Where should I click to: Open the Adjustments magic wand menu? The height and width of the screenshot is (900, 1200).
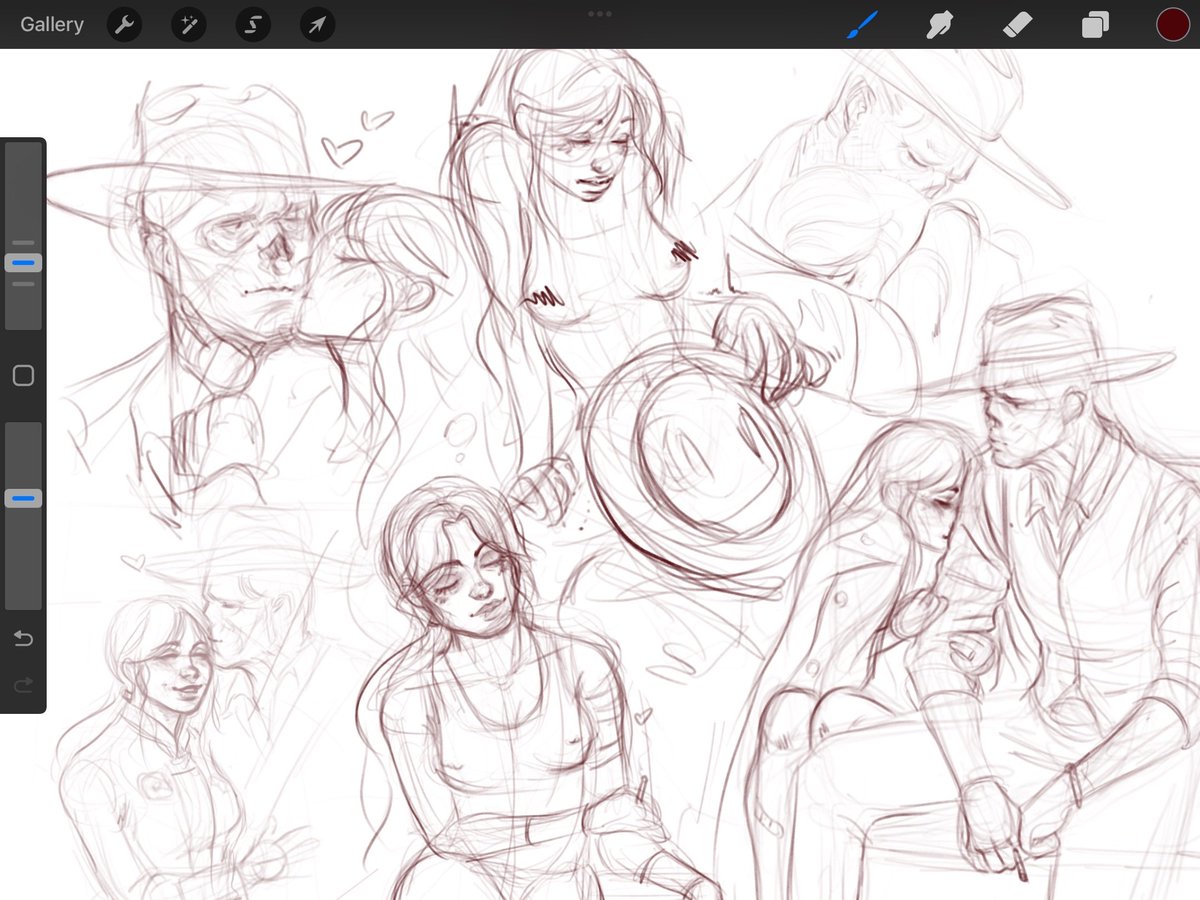pyautogui.click(x=188, y=25)
